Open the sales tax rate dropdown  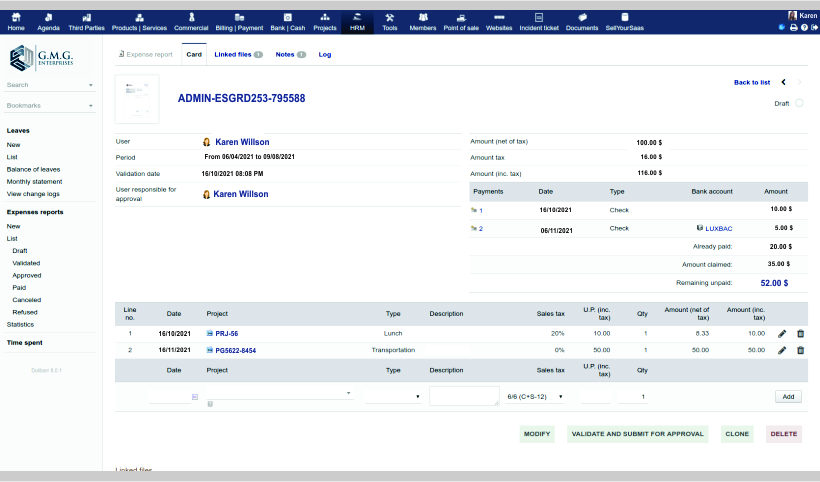click(535, 396)
